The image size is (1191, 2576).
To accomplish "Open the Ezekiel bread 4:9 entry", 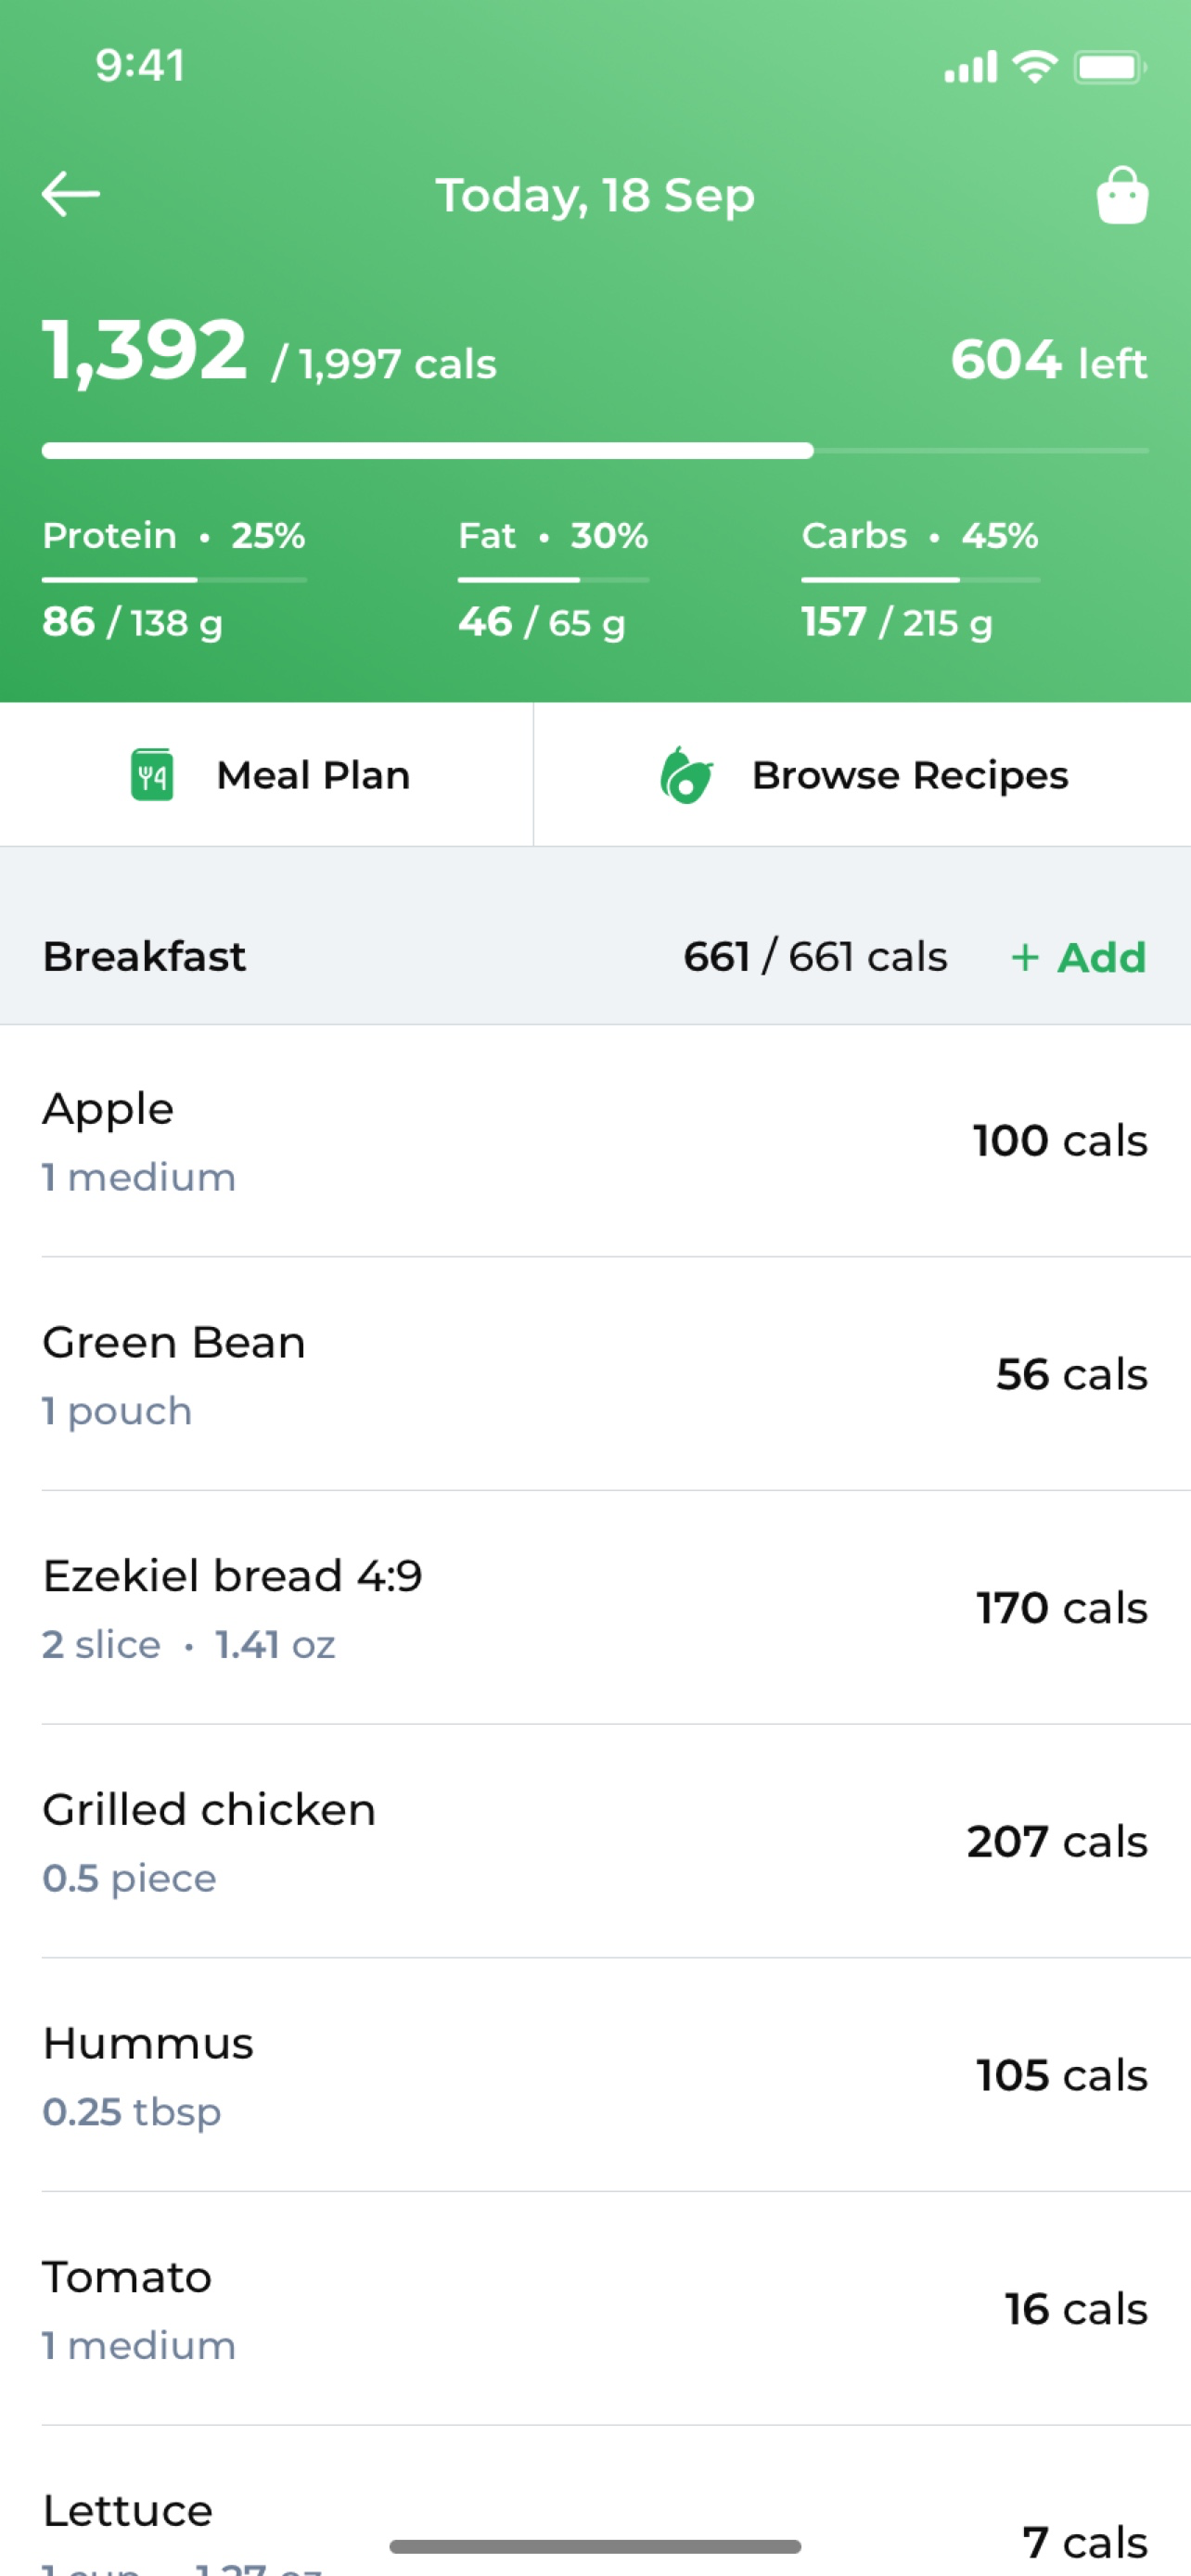I will click(595, 1608).
